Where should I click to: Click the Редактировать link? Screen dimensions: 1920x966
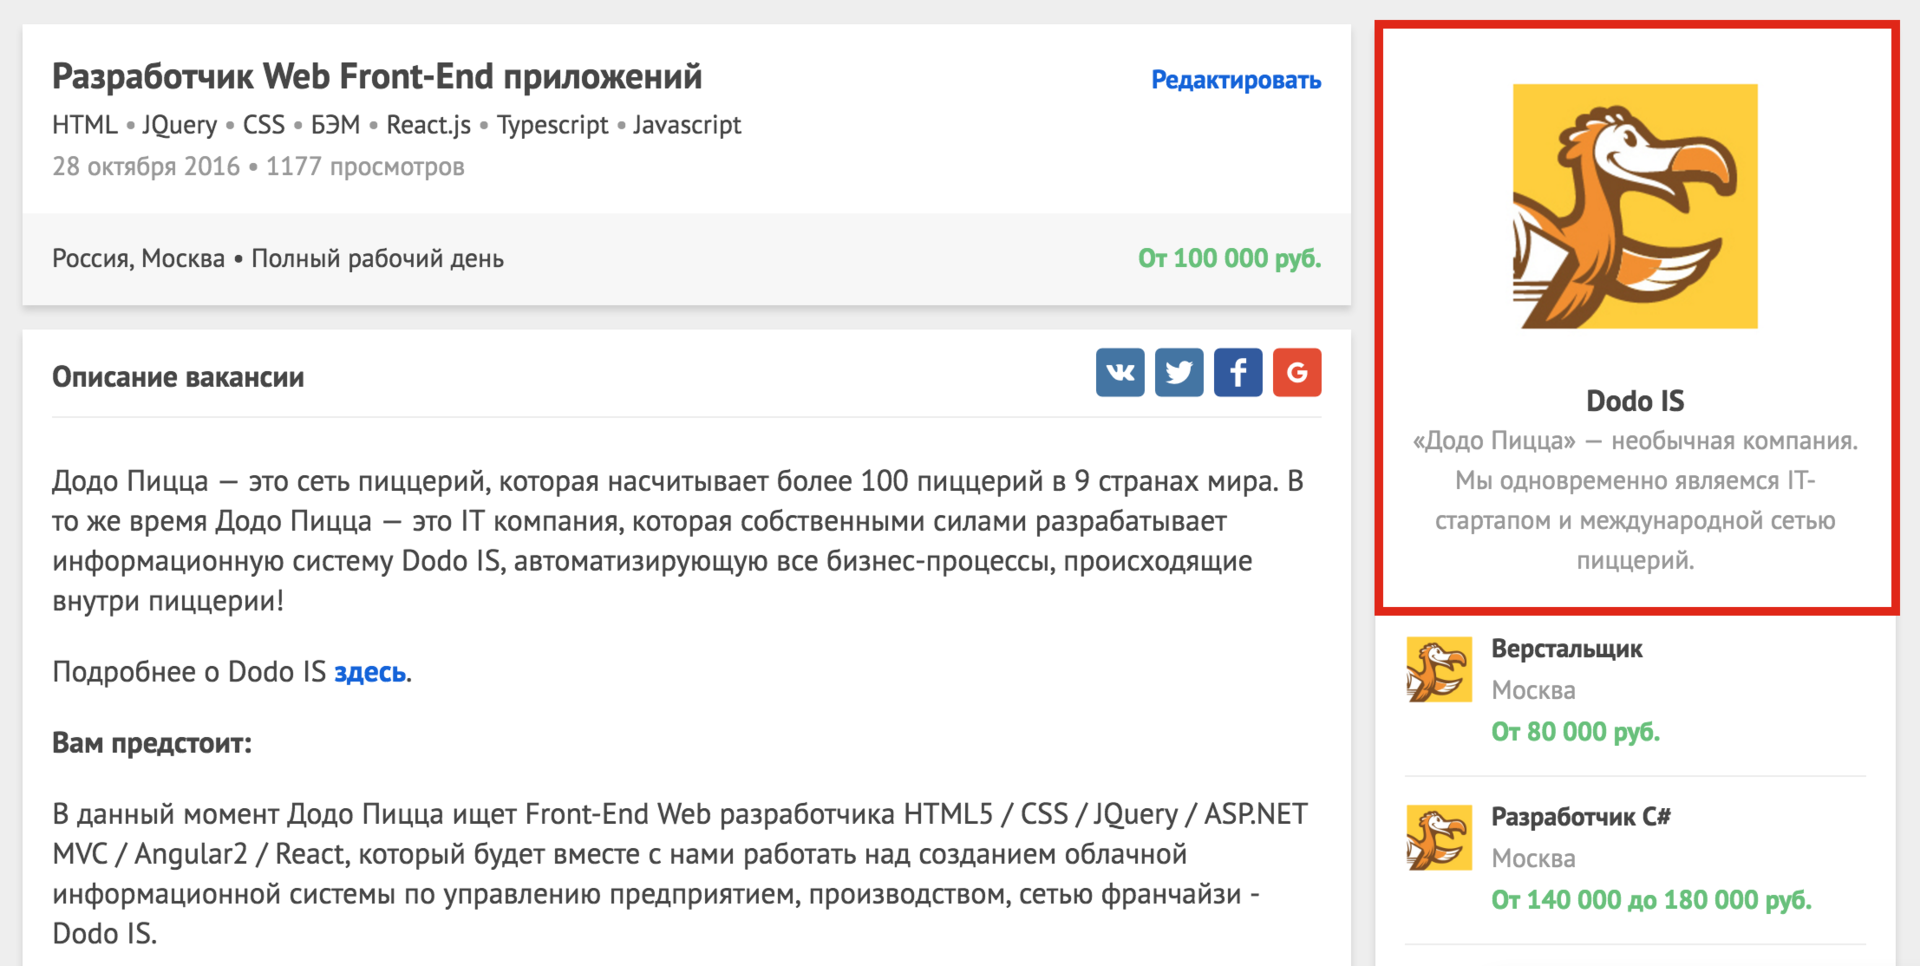point(1236,80)
